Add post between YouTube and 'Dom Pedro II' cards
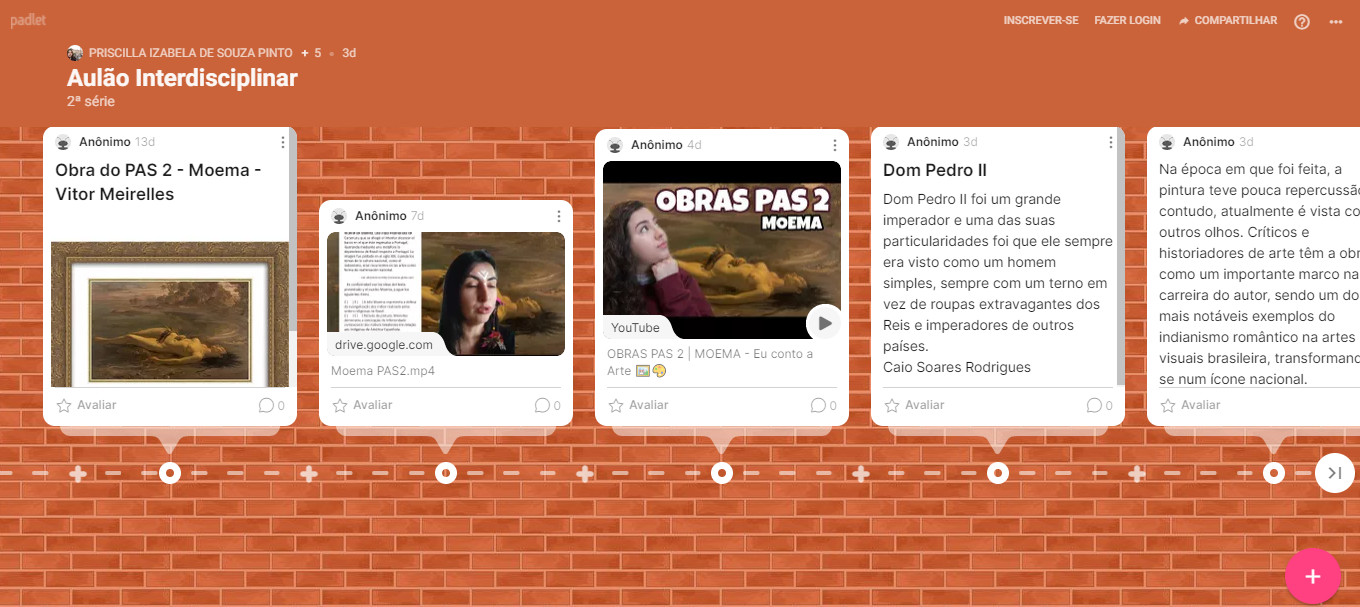The image size is (1360, 607). click(861, 473)
